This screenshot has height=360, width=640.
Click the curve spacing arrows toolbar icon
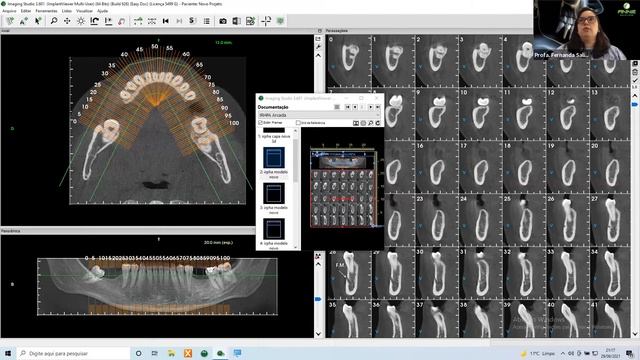138,21
